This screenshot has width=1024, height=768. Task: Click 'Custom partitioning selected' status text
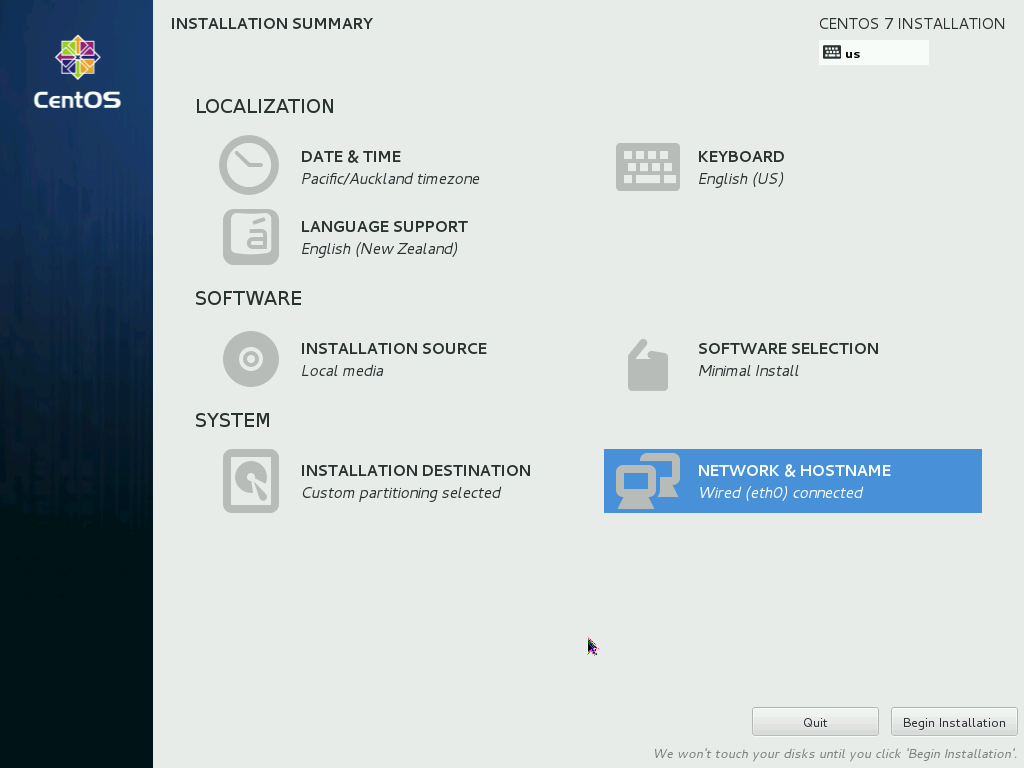point(401,493)
